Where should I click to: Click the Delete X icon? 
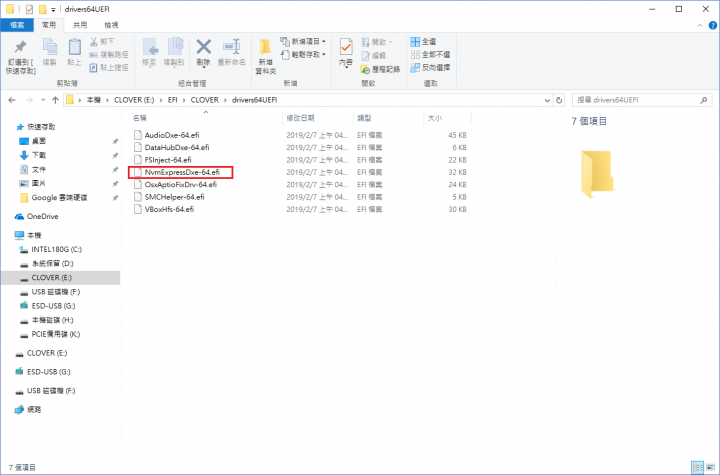[x=203, y=46]
